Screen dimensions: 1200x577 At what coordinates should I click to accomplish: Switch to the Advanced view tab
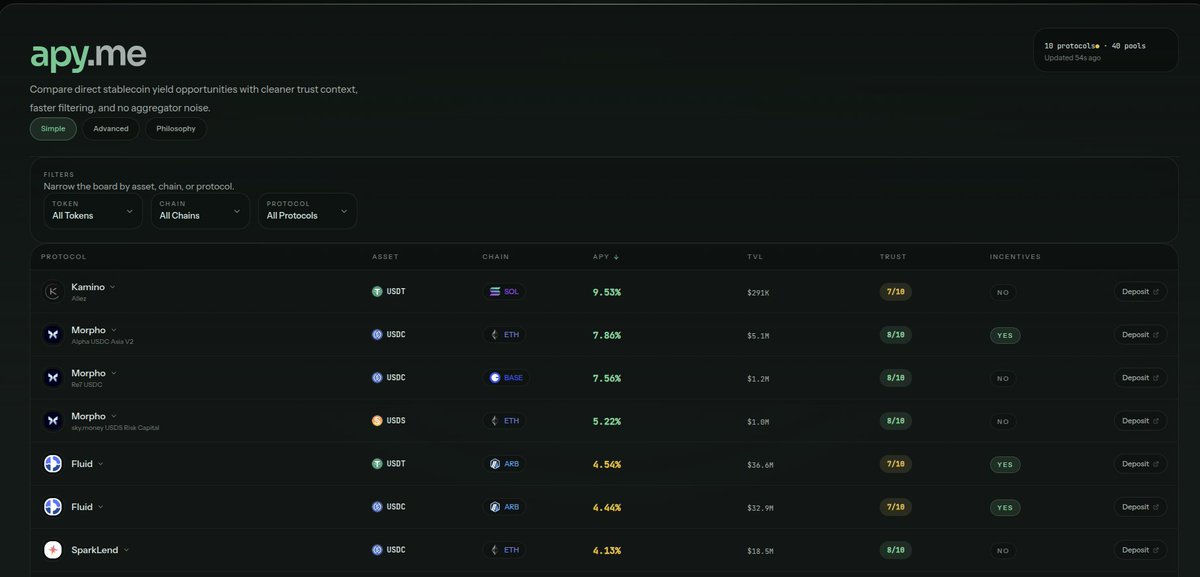[111, 129]
